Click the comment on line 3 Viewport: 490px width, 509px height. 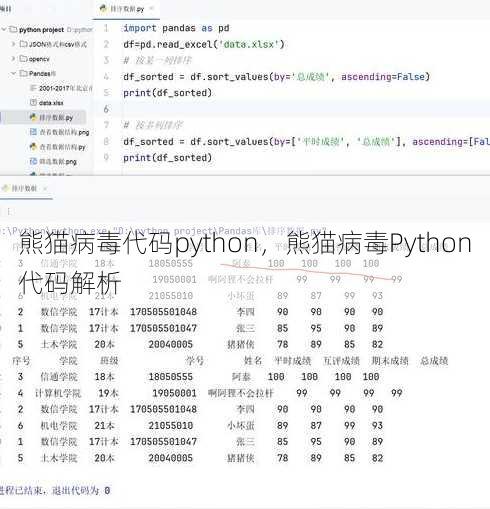157,60
